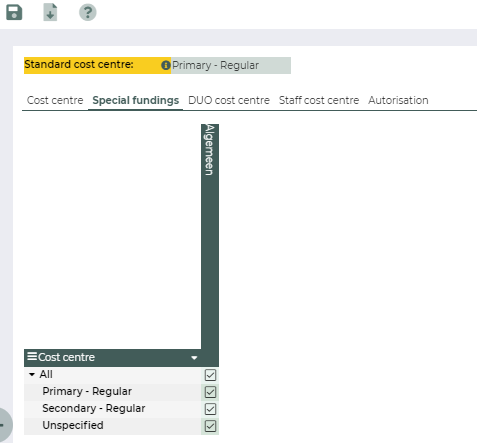Toggle the Unspecified row checkbox
Screen dimensions: 477x443
pos(210,426)
